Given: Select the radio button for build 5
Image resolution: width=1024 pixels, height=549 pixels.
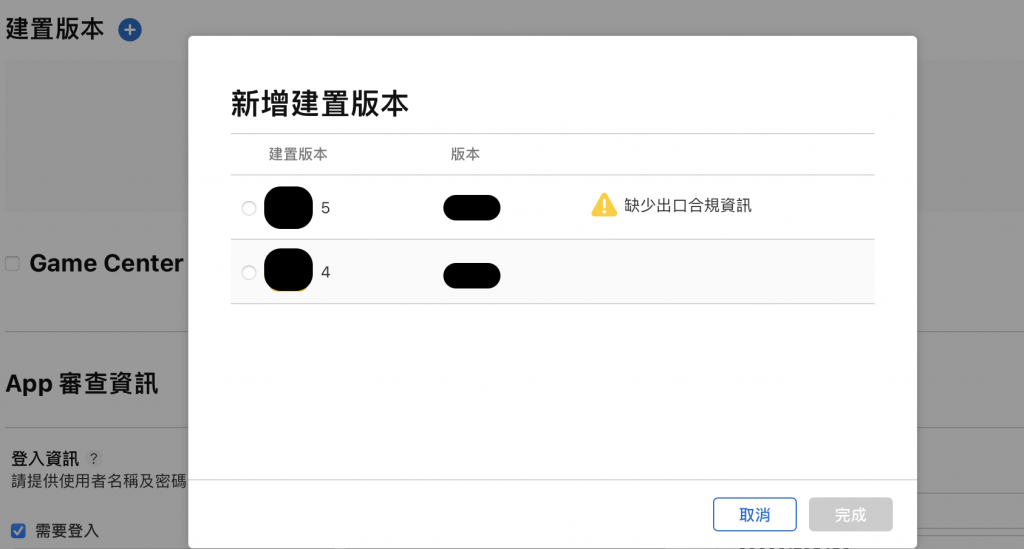Looking at the screenshot, I should (x=249, y=208).
